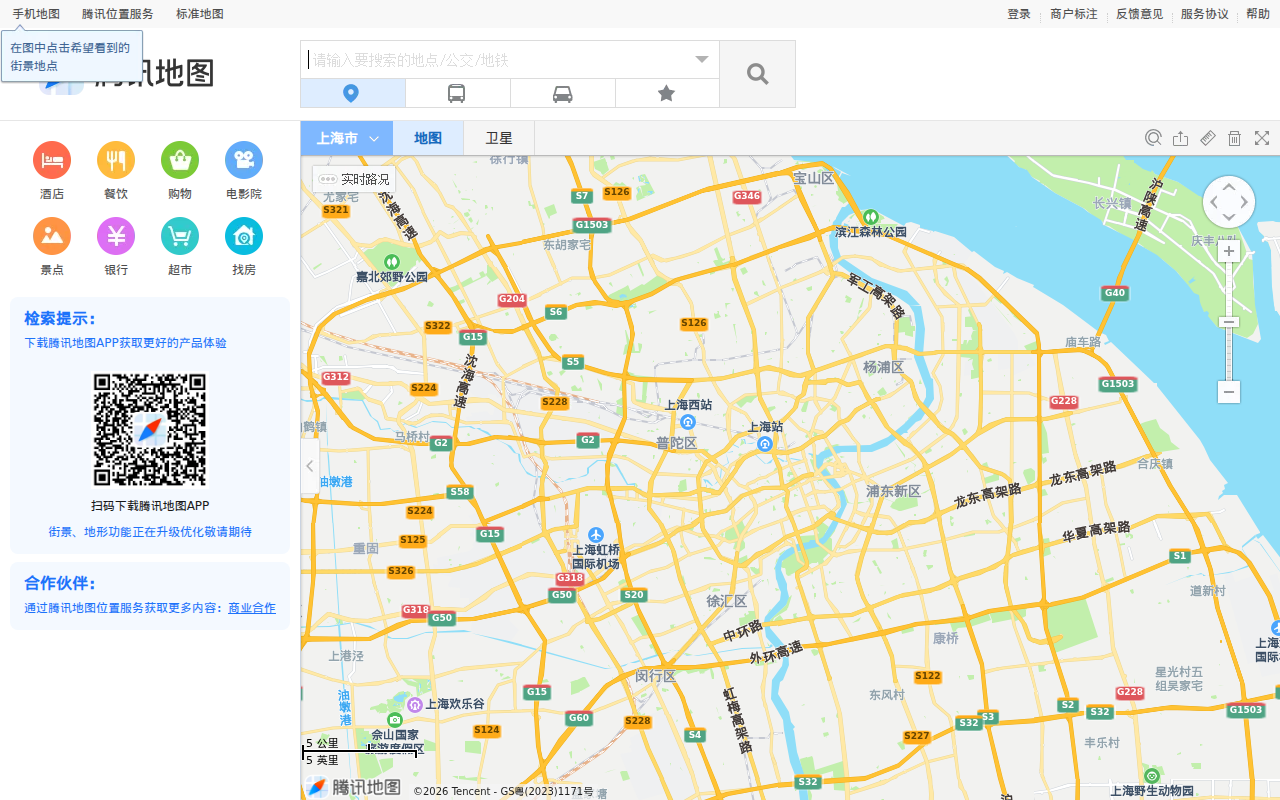The width and height of the screenshot is (1280, 800).
Task: Open the search suggestions dropdown arrow
Action: click(x=700, y=59)
